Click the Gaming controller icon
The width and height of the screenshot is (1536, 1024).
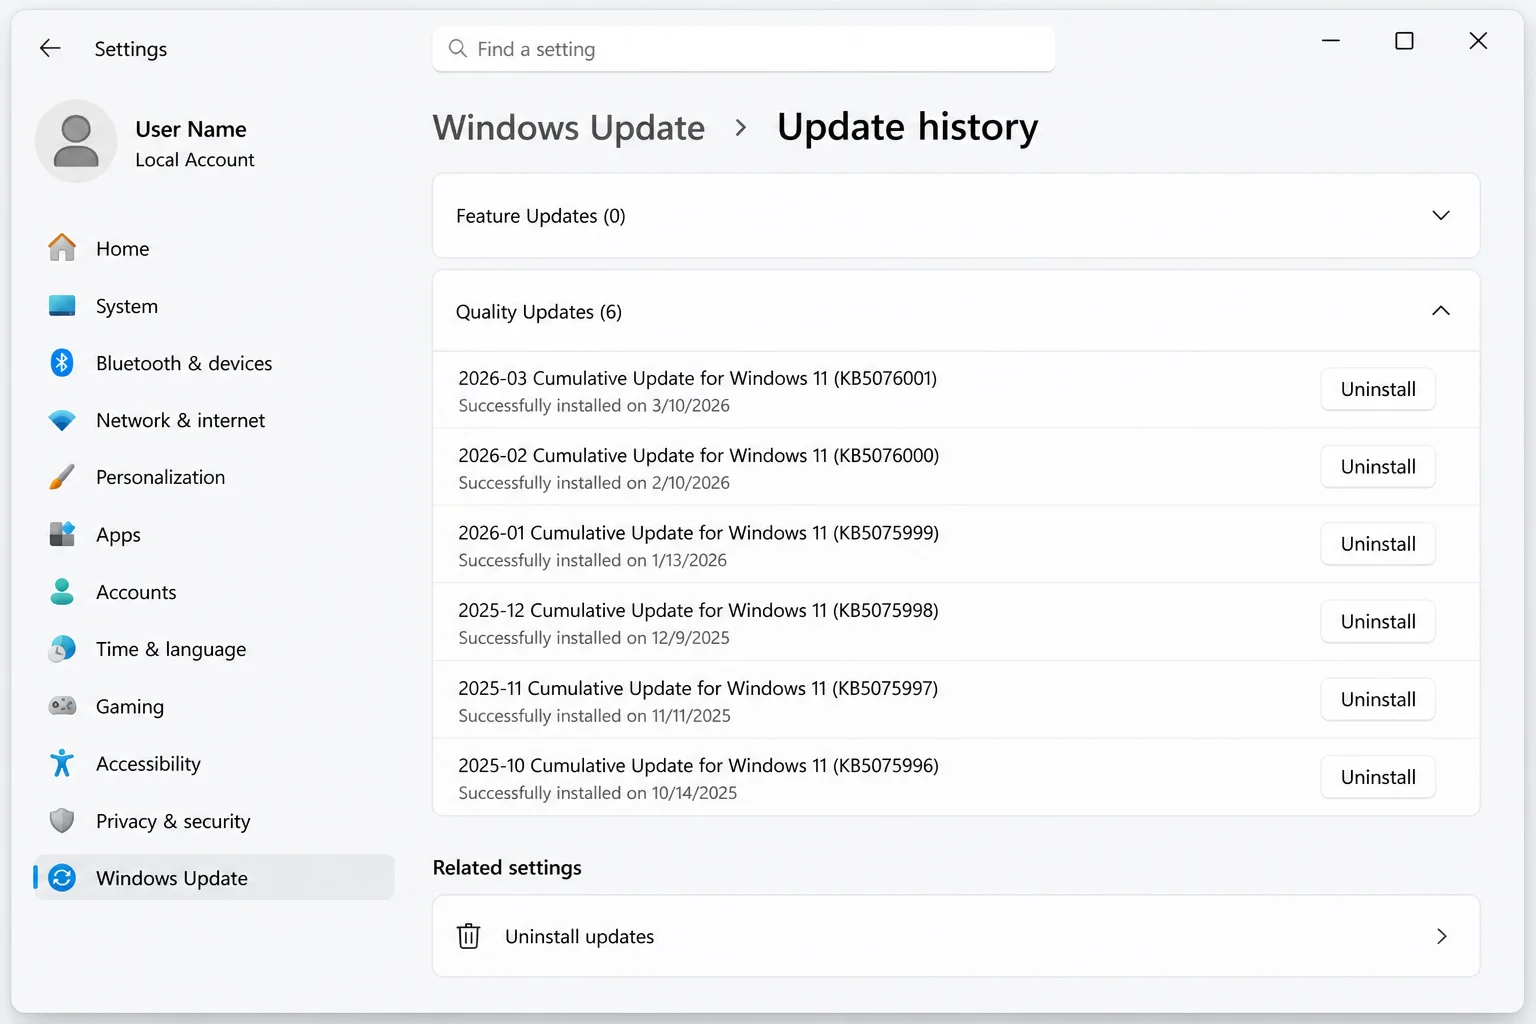pos(62,706)
